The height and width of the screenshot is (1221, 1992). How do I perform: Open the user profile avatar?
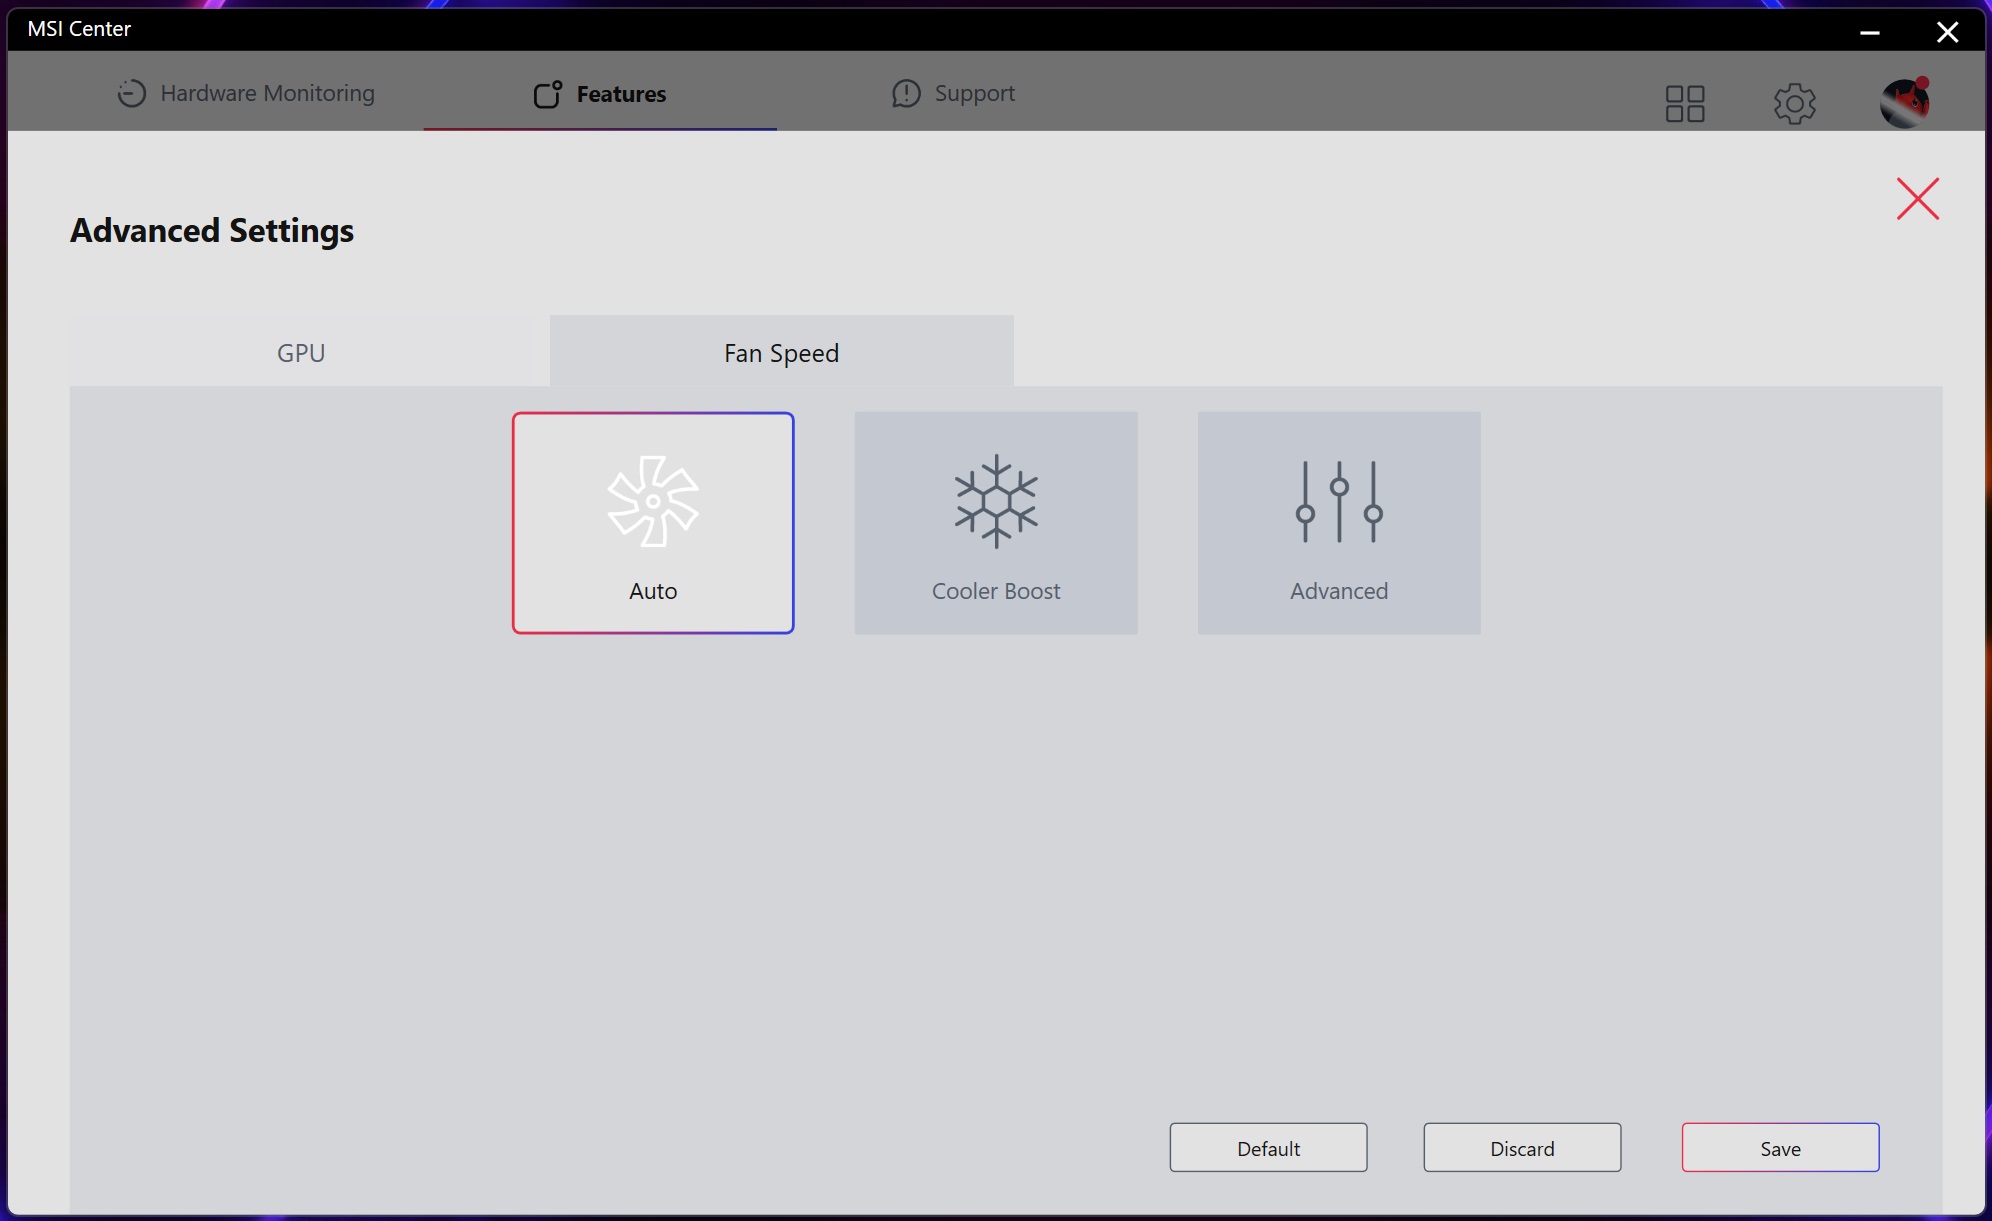click(x=1905, y=102)
